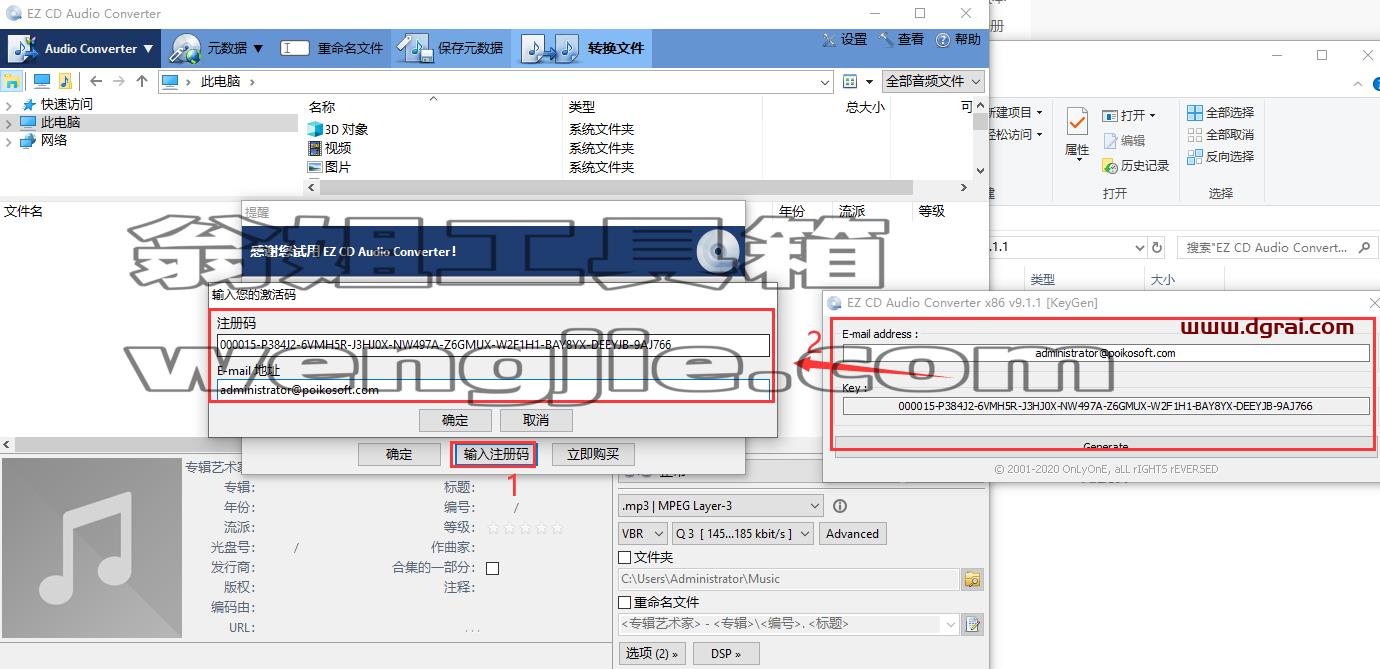Cancel activation with 取消 button

click(x=536, y=420)
